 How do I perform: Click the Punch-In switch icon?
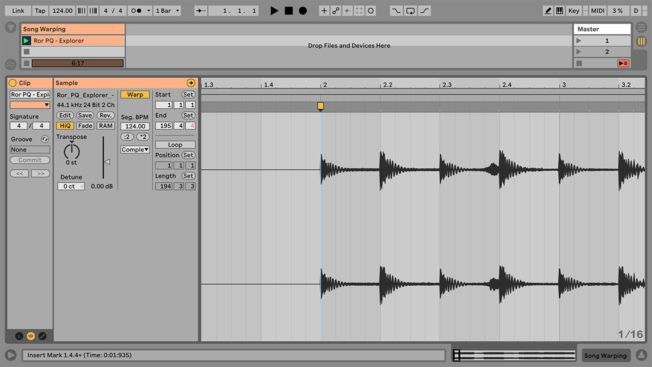[396, 11]
